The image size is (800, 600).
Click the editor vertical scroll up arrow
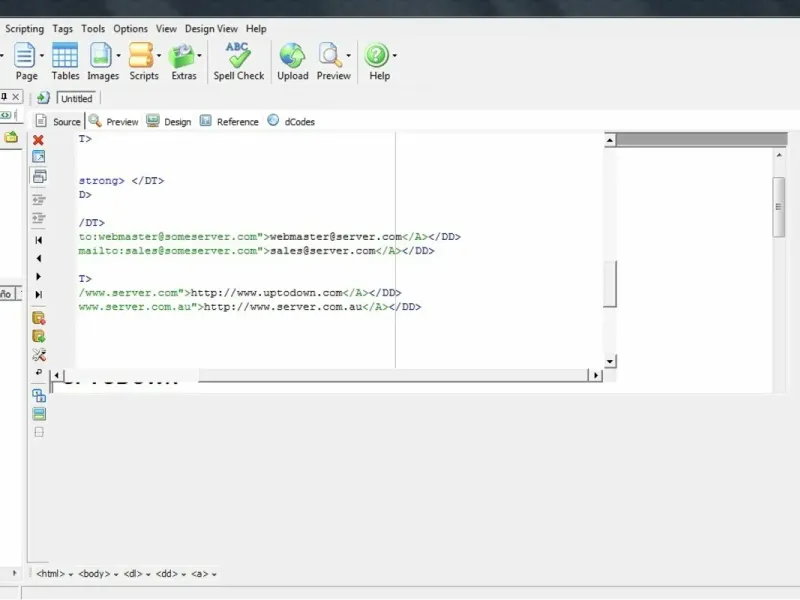(610, 140)
